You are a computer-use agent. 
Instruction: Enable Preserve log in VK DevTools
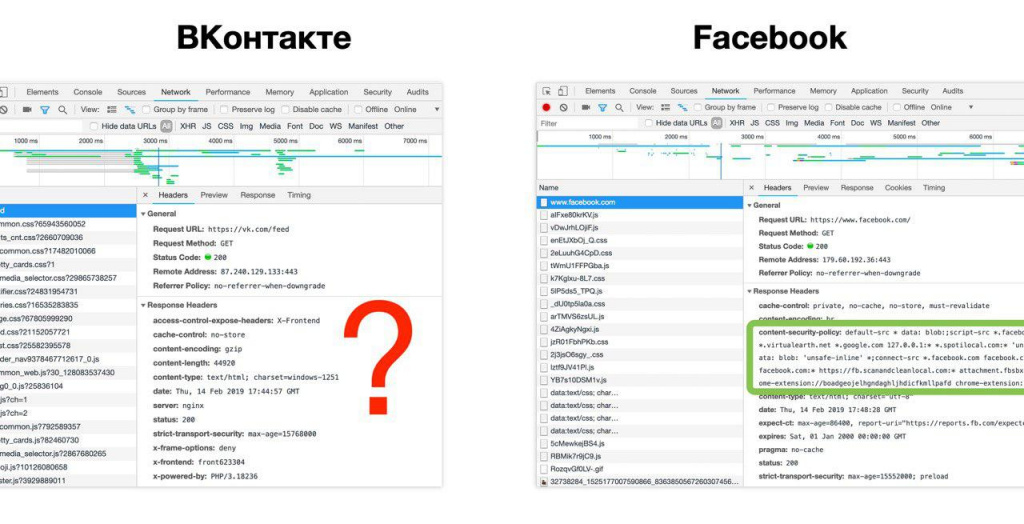coord(224,110)
